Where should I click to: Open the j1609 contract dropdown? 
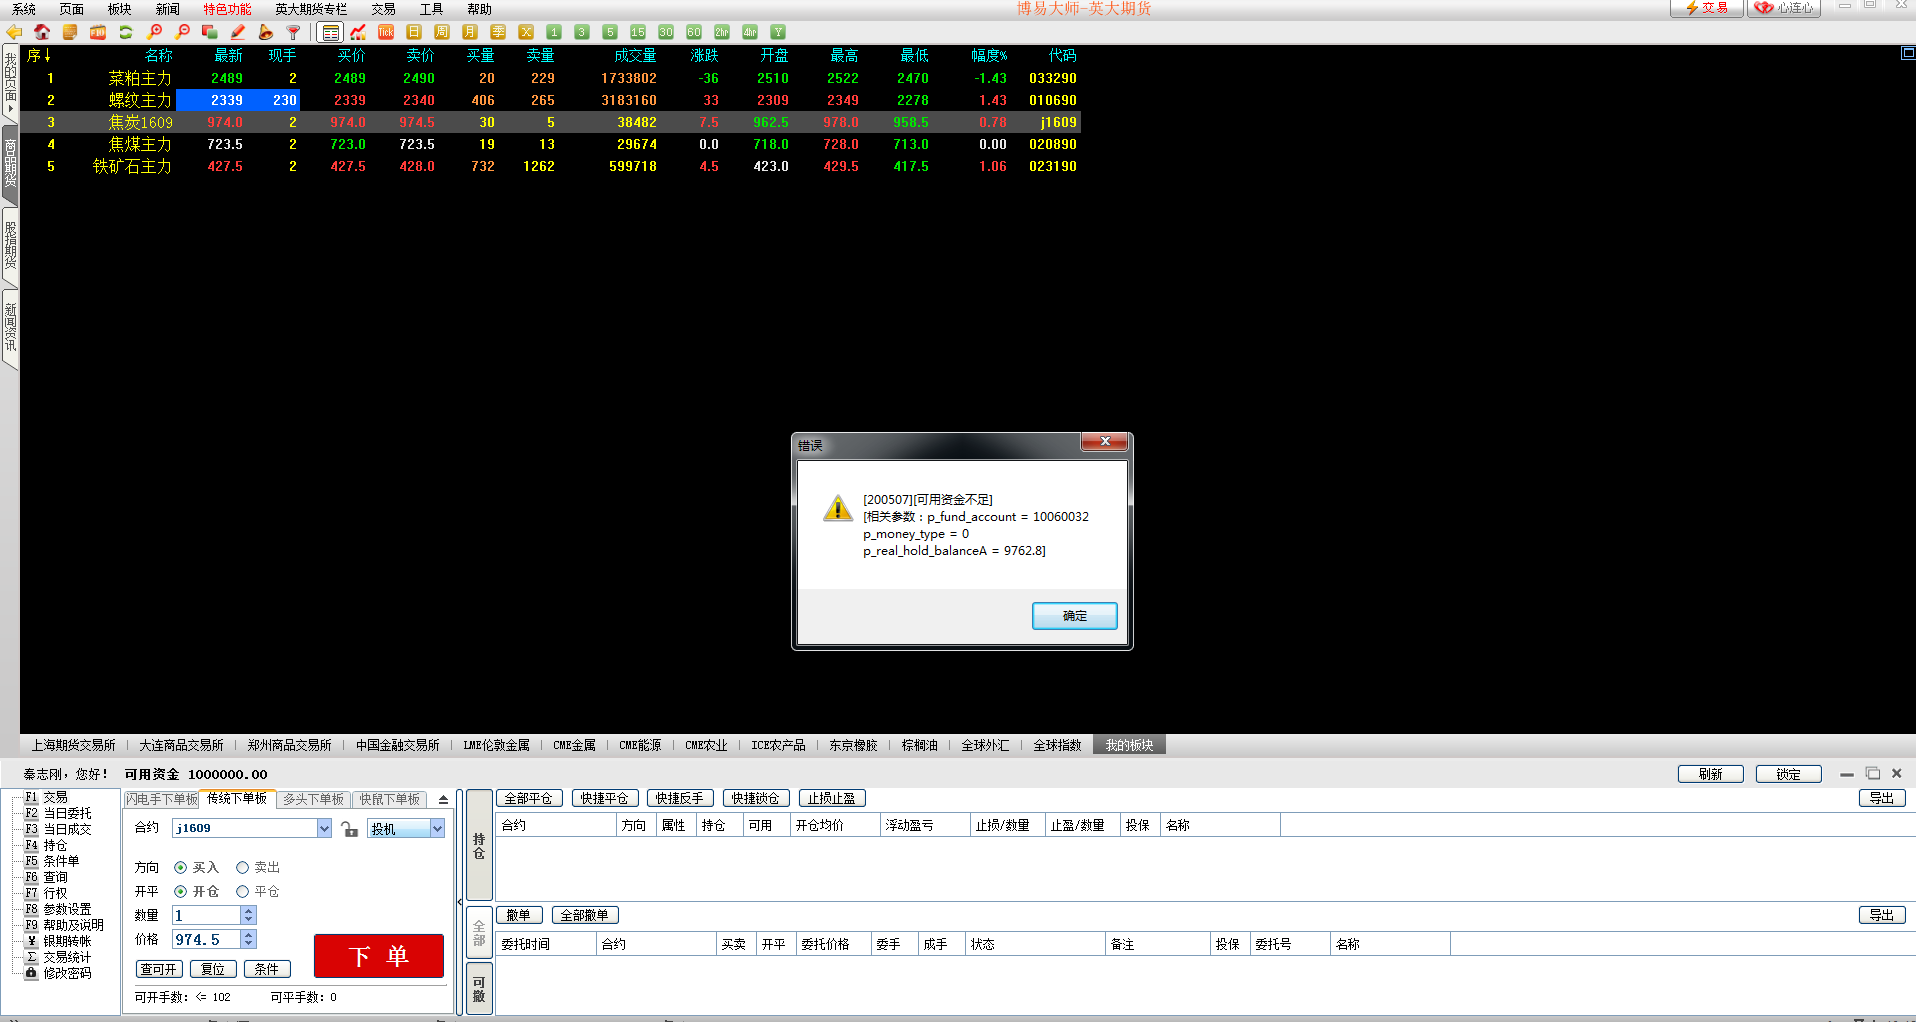(324, 828)
